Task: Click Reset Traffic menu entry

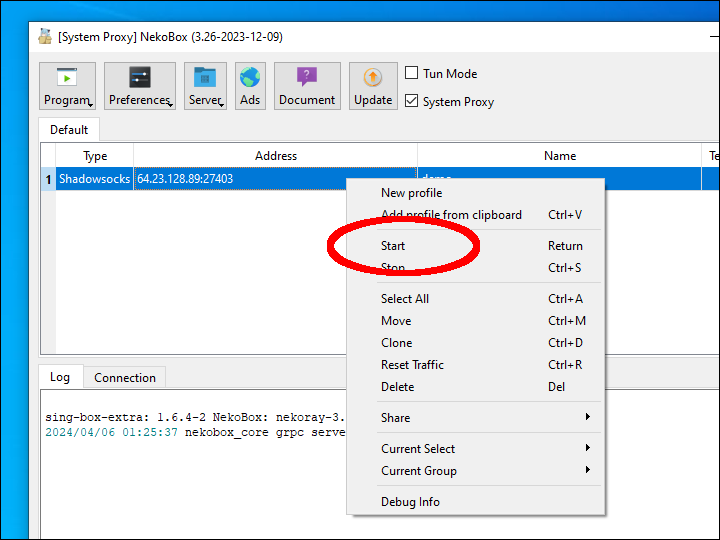Action: click(412, 365)
